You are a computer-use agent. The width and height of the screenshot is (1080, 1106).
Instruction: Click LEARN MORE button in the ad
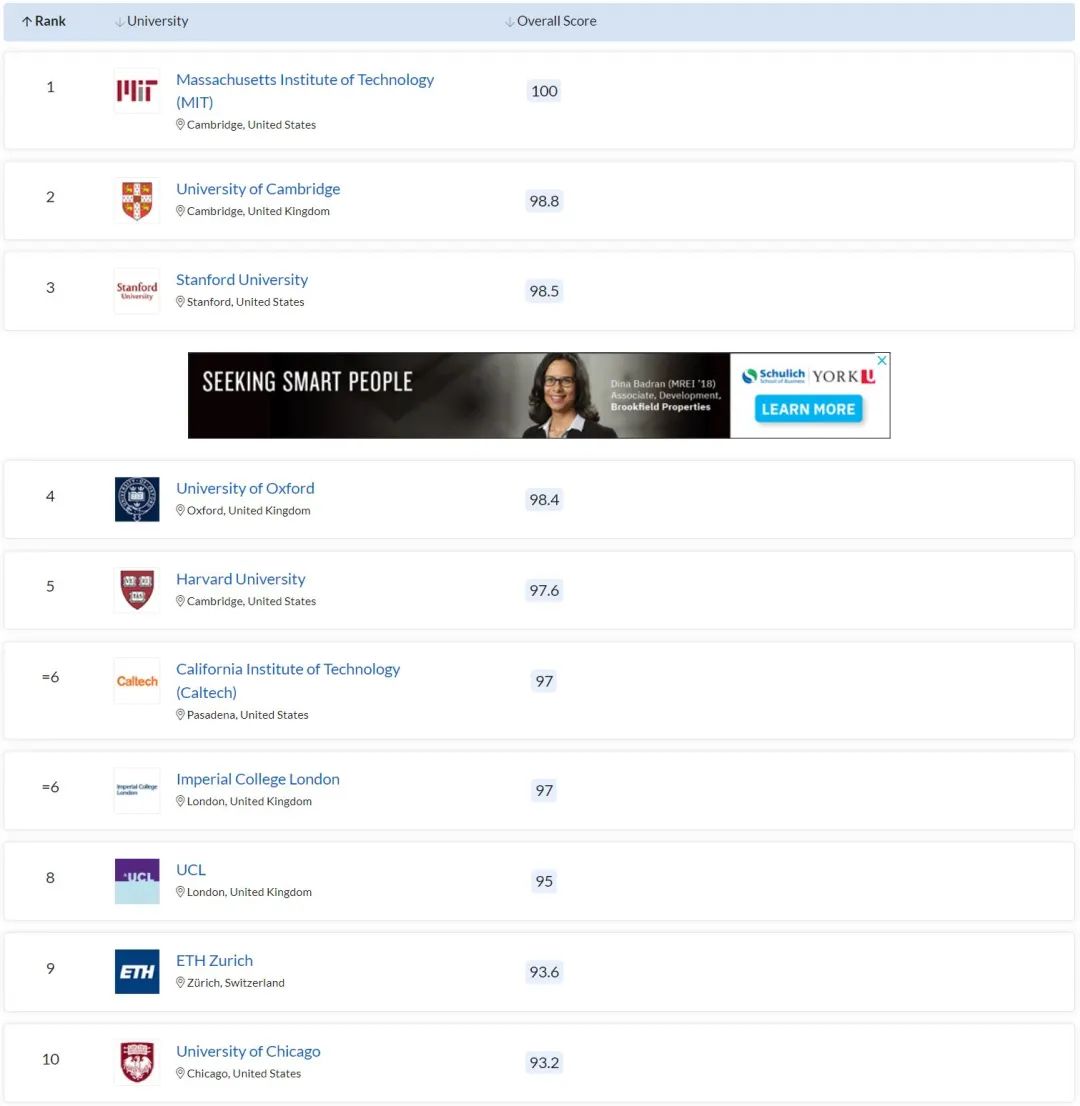808,409
